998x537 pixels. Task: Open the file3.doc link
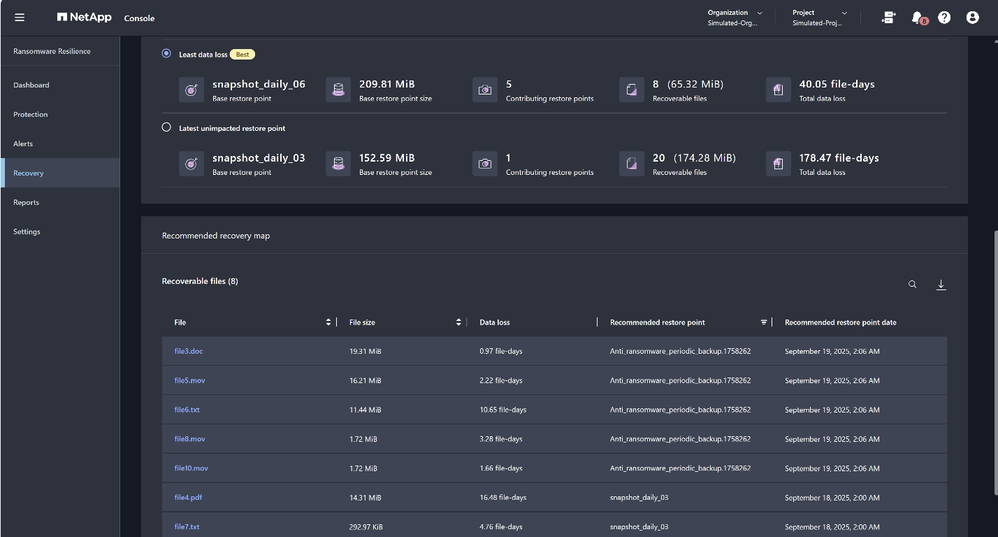(188, 351)
